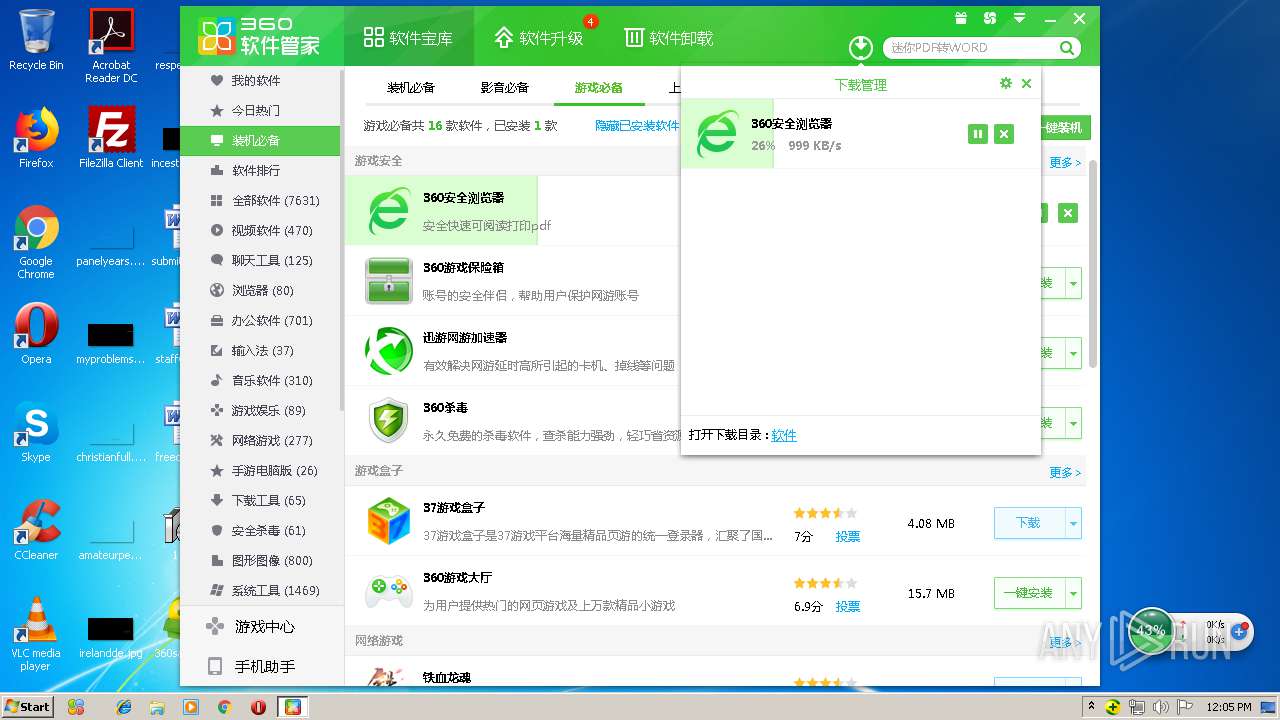Image resolution: width=1280 pixels, height=720 pixels.
Task: Expand dropdown arrow beside 360游戏大厅 一键安装
Action: tap(1073, 593)
